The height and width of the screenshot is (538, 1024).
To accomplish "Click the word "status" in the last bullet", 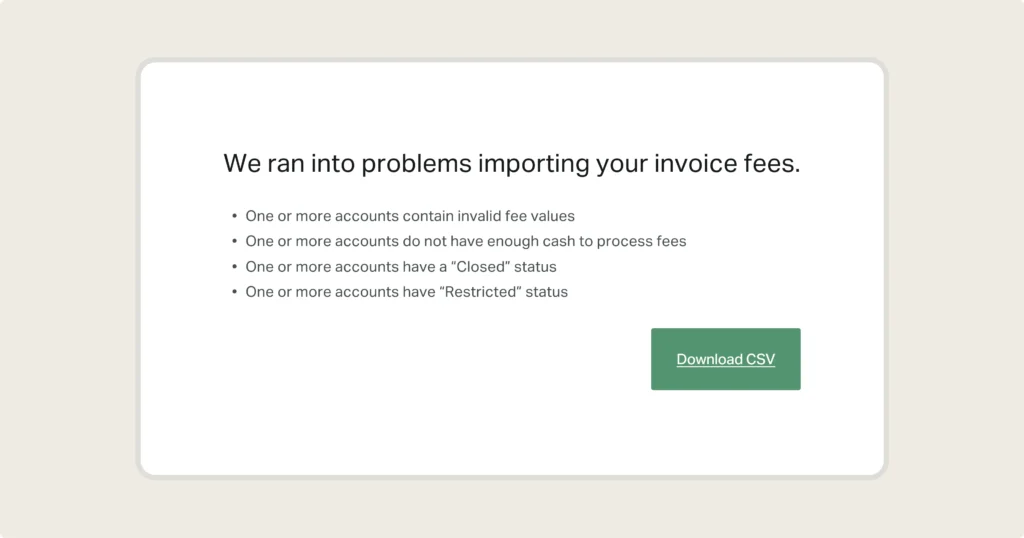I will [546, 292].
